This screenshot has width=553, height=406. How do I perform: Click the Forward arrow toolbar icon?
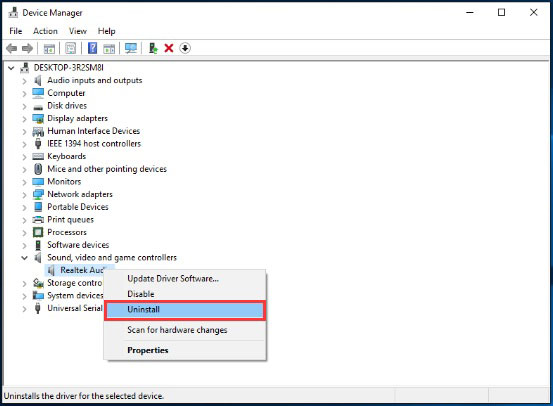[27, 48]
